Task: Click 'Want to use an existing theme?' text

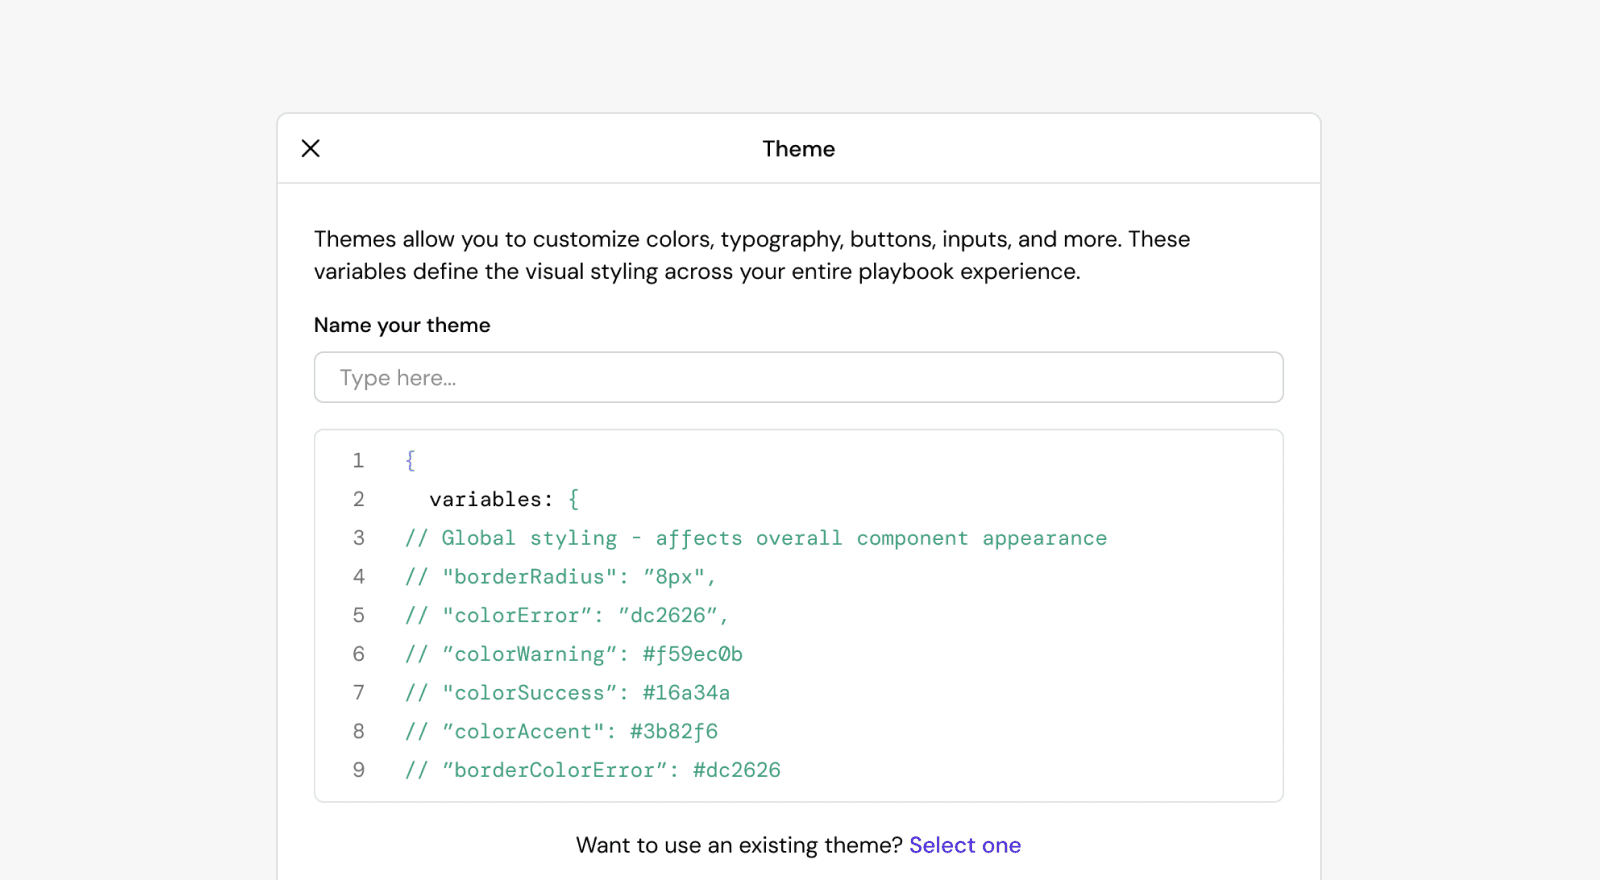Action: tap(739, 845)
